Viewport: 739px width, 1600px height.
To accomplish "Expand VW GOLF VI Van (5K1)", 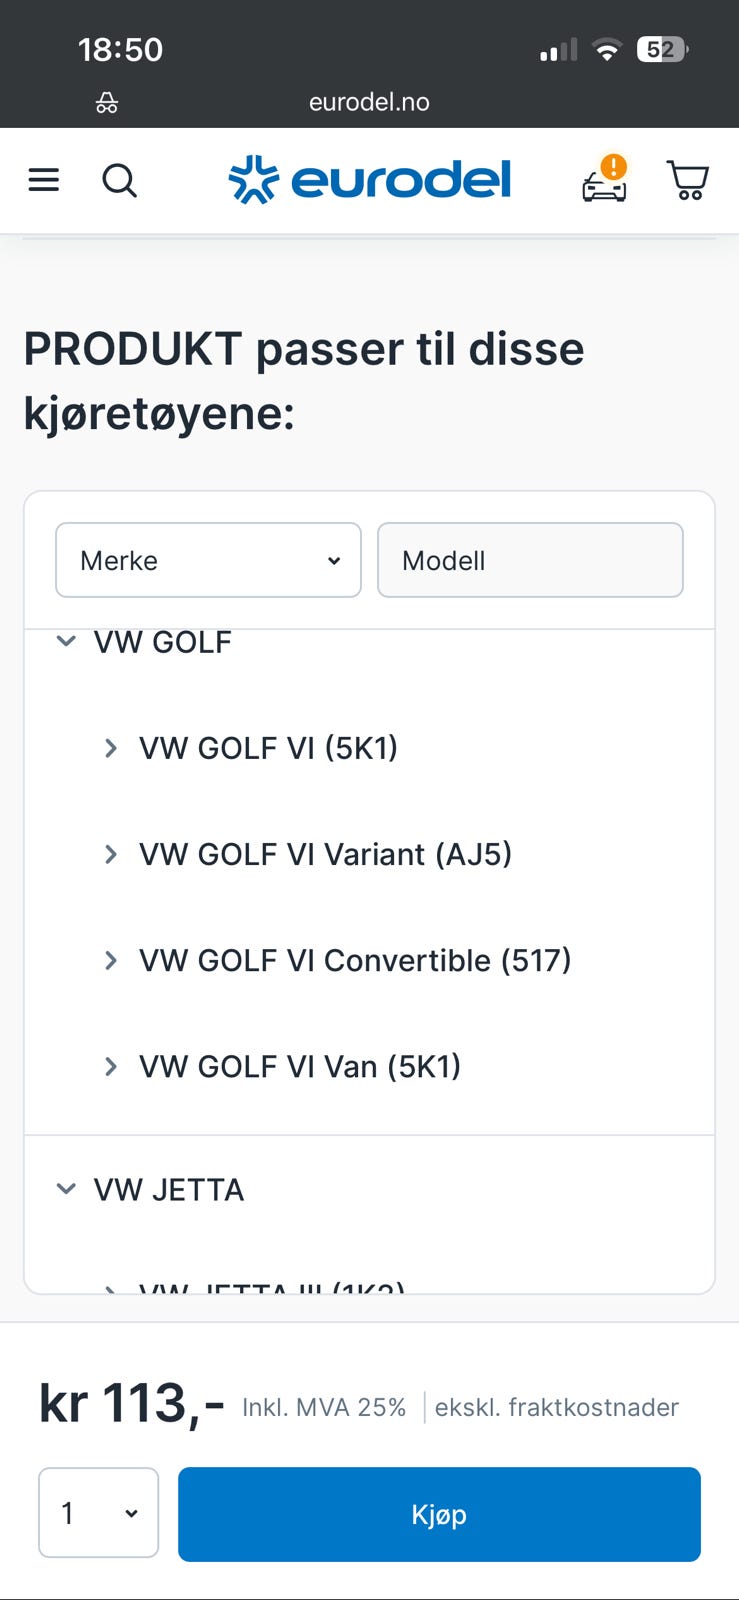I will point(111,1066).
